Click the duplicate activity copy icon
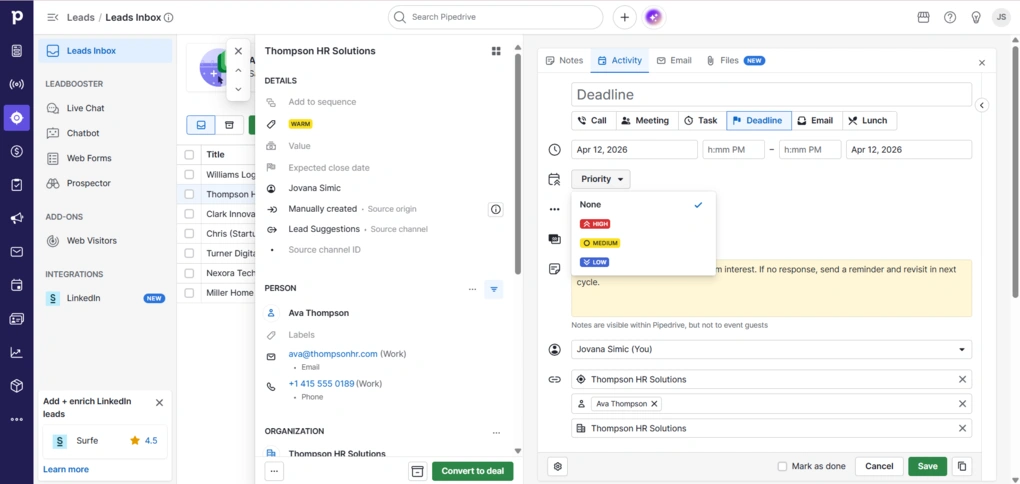Viewport: 1020px width, 484px height. 961,466
